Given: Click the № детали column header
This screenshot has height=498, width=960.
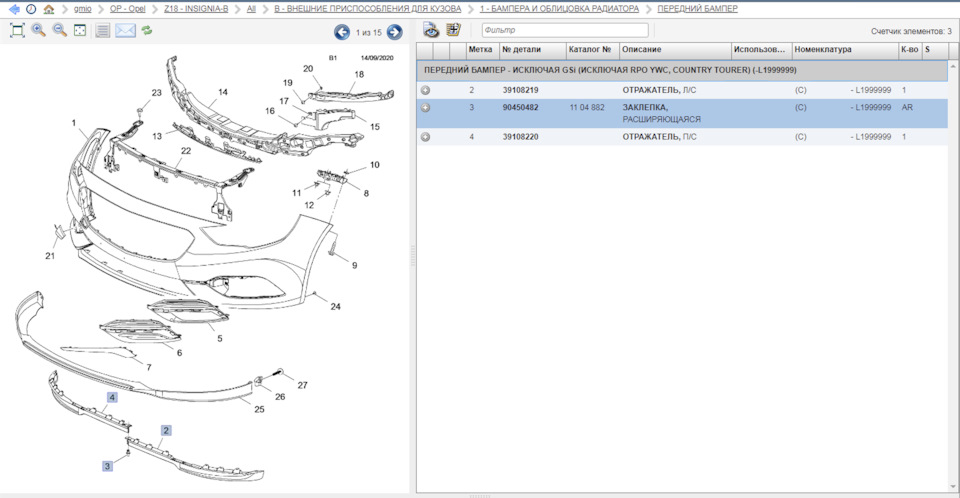Looking at the screenshot, I should (530, 48).
